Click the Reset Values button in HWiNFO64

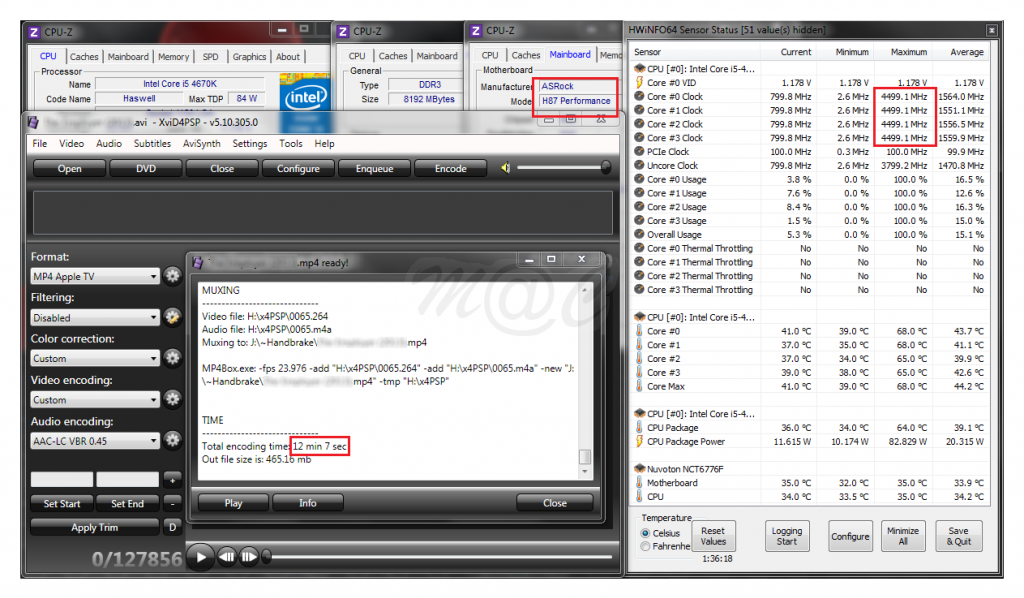click(712, 536)
